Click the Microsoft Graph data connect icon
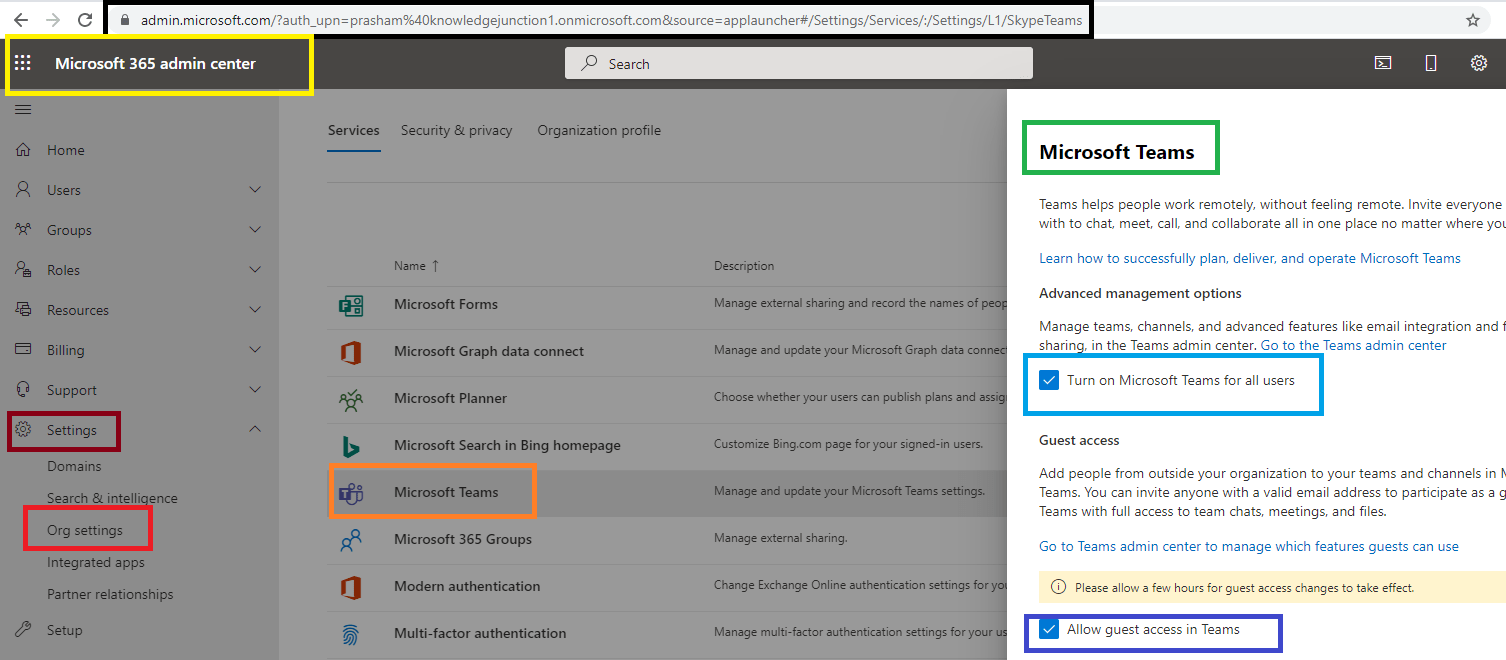 [351, 352]
